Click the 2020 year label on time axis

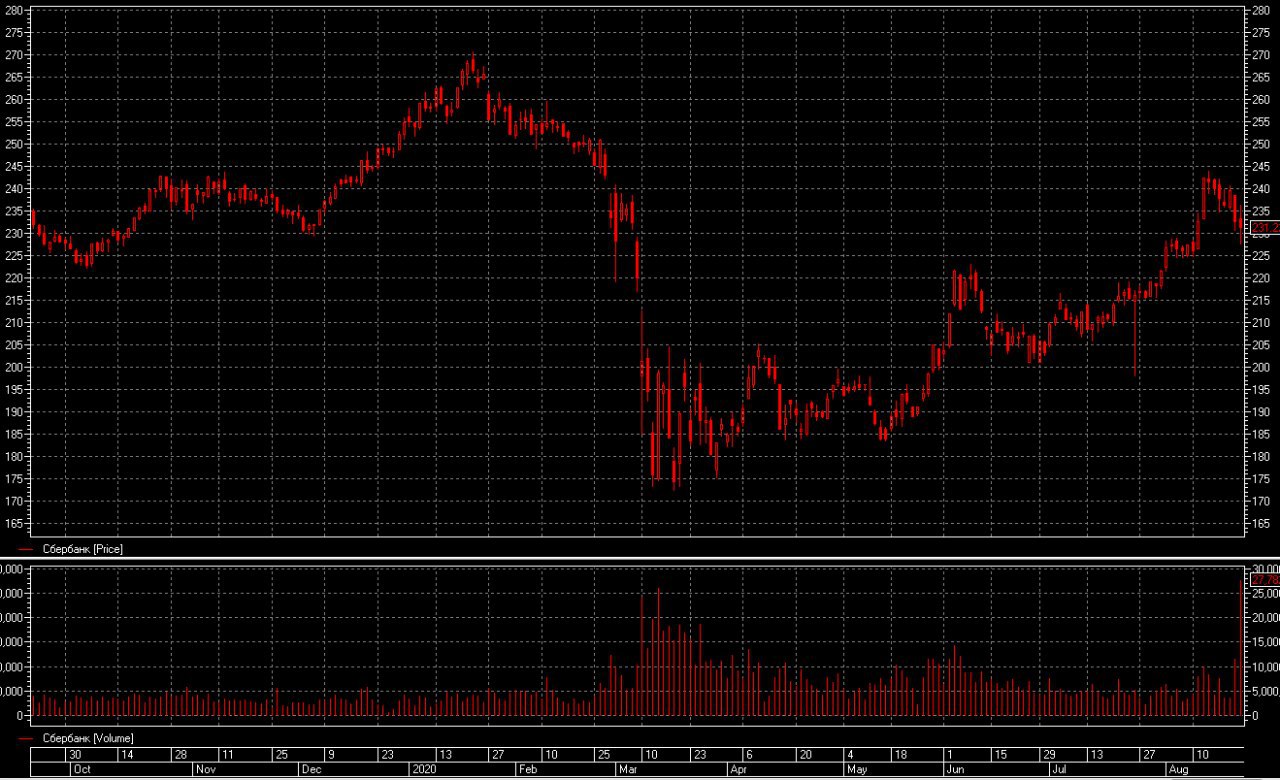425,770
